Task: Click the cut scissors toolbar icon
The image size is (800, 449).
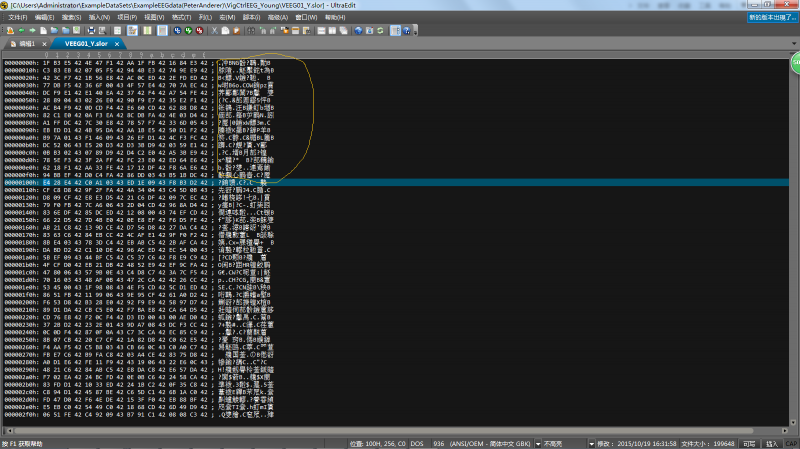Action: 214,31
